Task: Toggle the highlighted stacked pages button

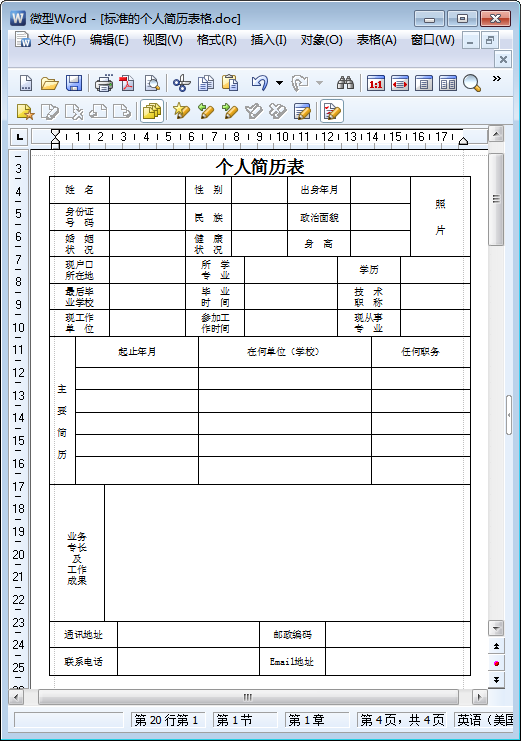Action: click(152, 112)
